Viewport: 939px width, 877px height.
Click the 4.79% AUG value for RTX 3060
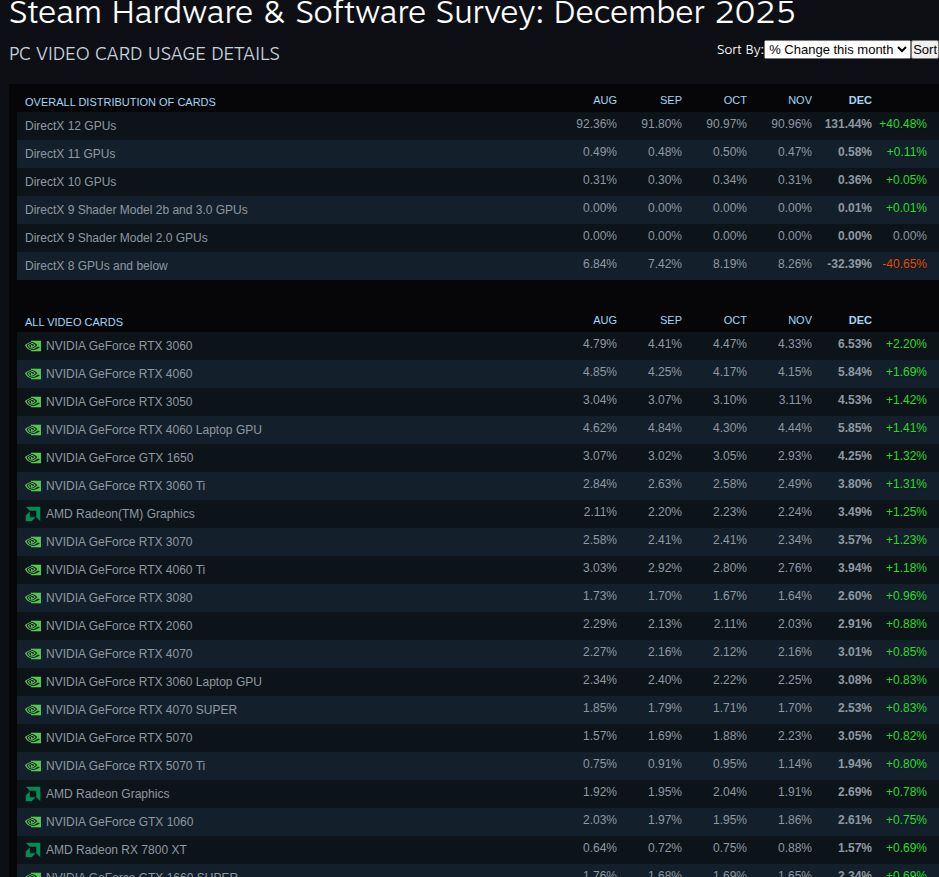click(599, 344)
